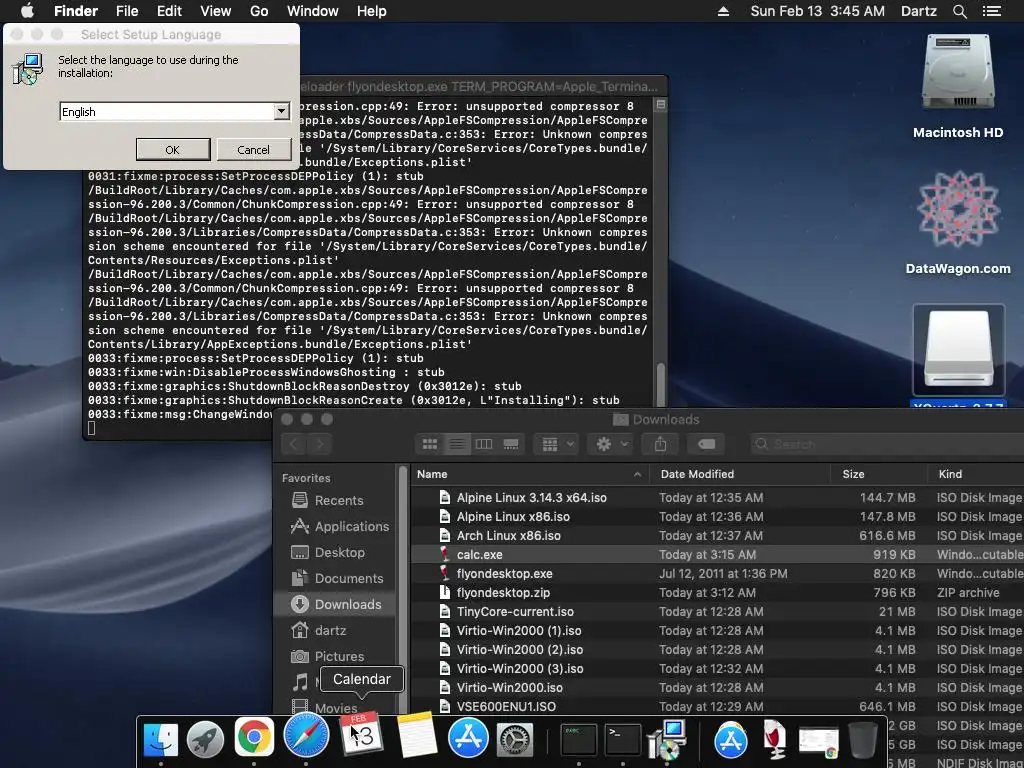This screenshot has width=1024, height=768.
Task: Open Google Chrome in the Dock
Action: tap(254, 738)
